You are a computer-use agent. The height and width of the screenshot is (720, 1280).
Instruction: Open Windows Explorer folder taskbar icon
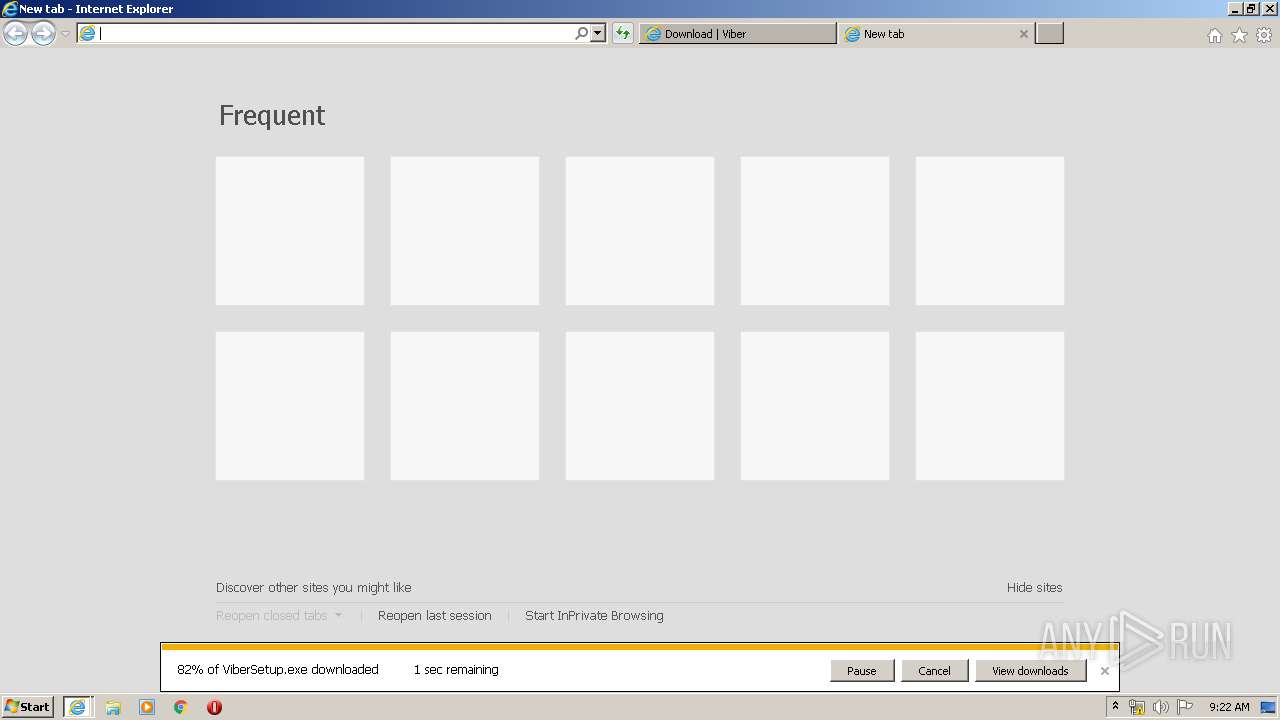[x=113, y=707]
